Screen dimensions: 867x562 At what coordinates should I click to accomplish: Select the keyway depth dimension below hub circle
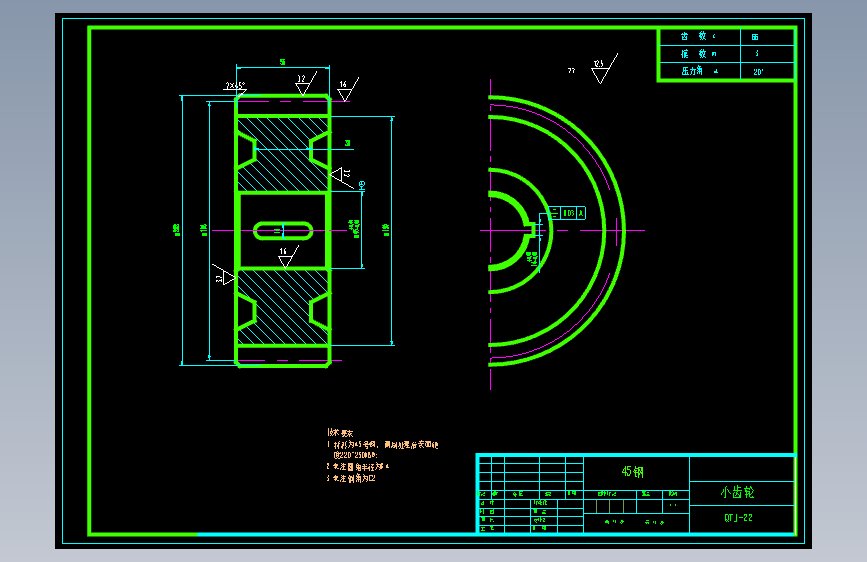coord(532,258)
